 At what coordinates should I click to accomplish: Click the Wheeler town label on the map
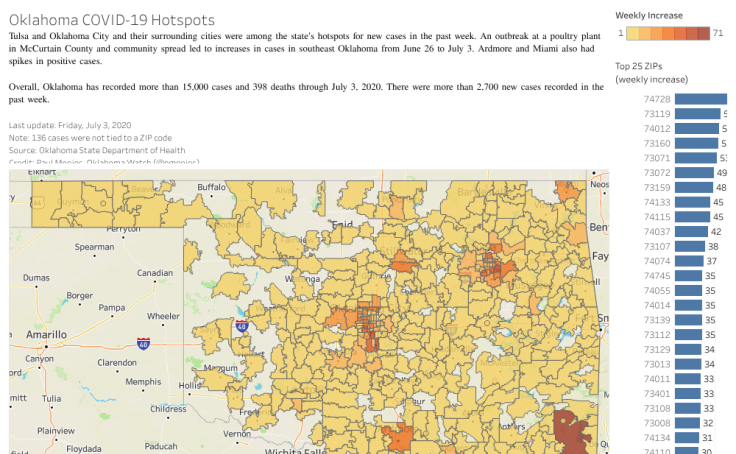163,316
